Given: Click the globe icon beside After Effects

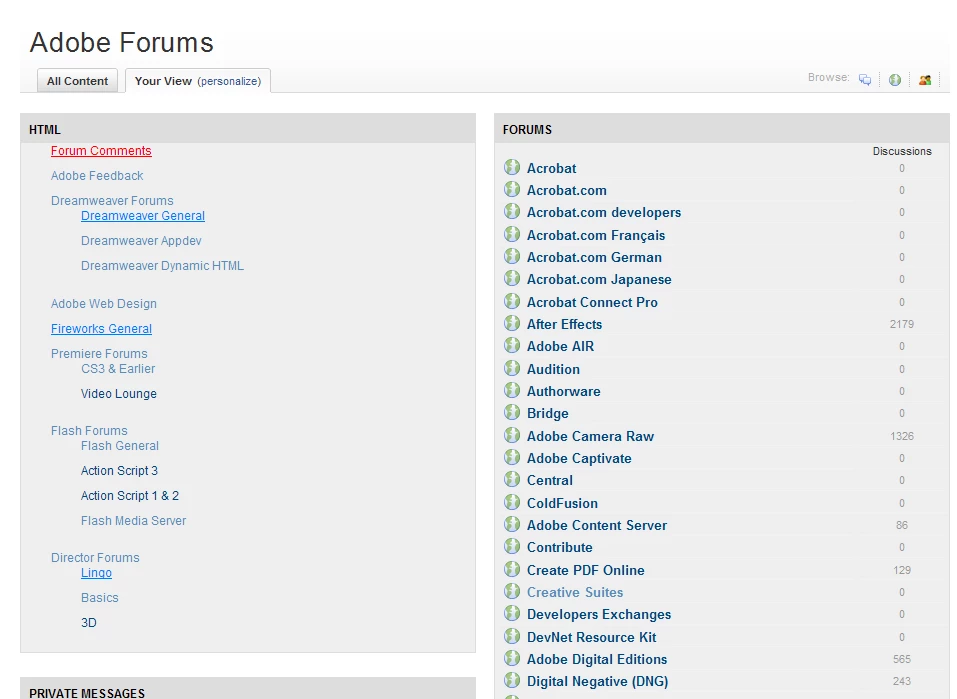Looking at the screenshot, I should (x=512, y=323).
